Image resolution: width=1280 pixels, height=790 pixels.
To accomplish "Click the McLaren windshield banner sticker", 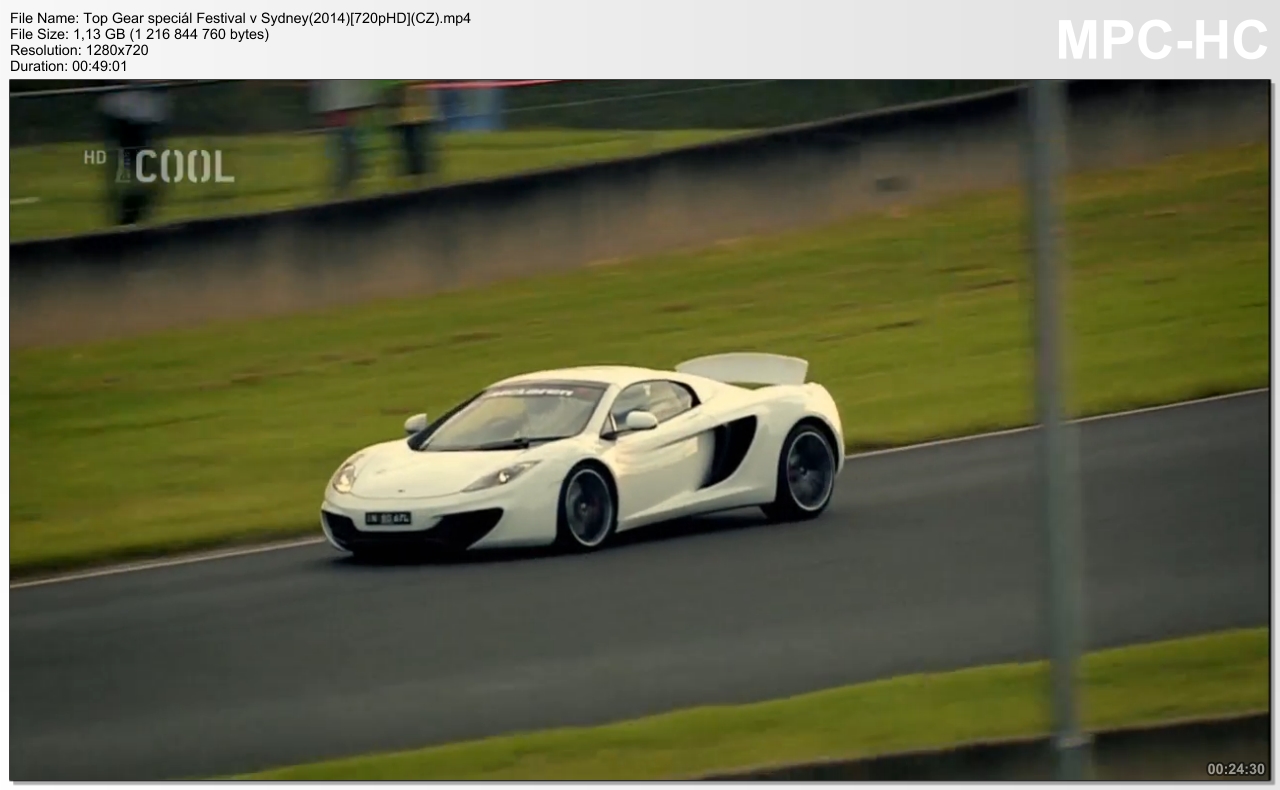I will coord(529,393).
